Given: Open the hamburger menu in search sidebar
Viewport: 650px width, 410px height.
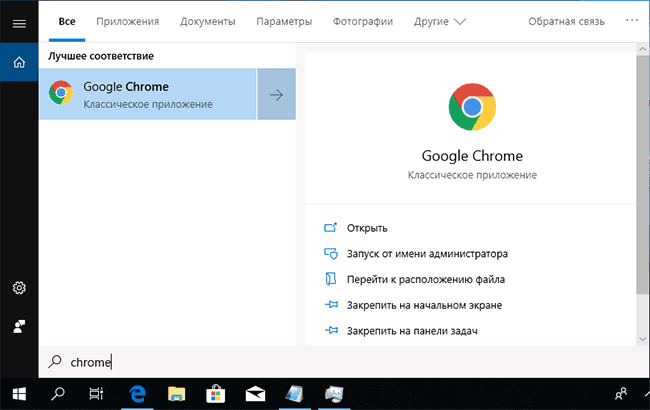Looking at the screenshot, I should [19, 24].
